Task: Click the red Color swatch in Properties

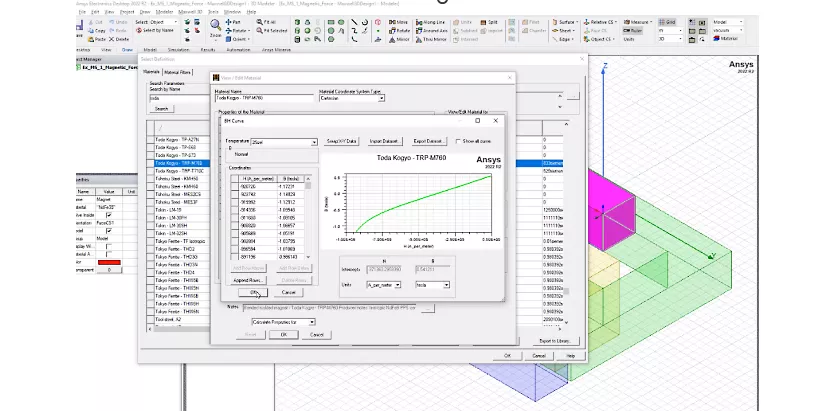Action: [109, 262]
